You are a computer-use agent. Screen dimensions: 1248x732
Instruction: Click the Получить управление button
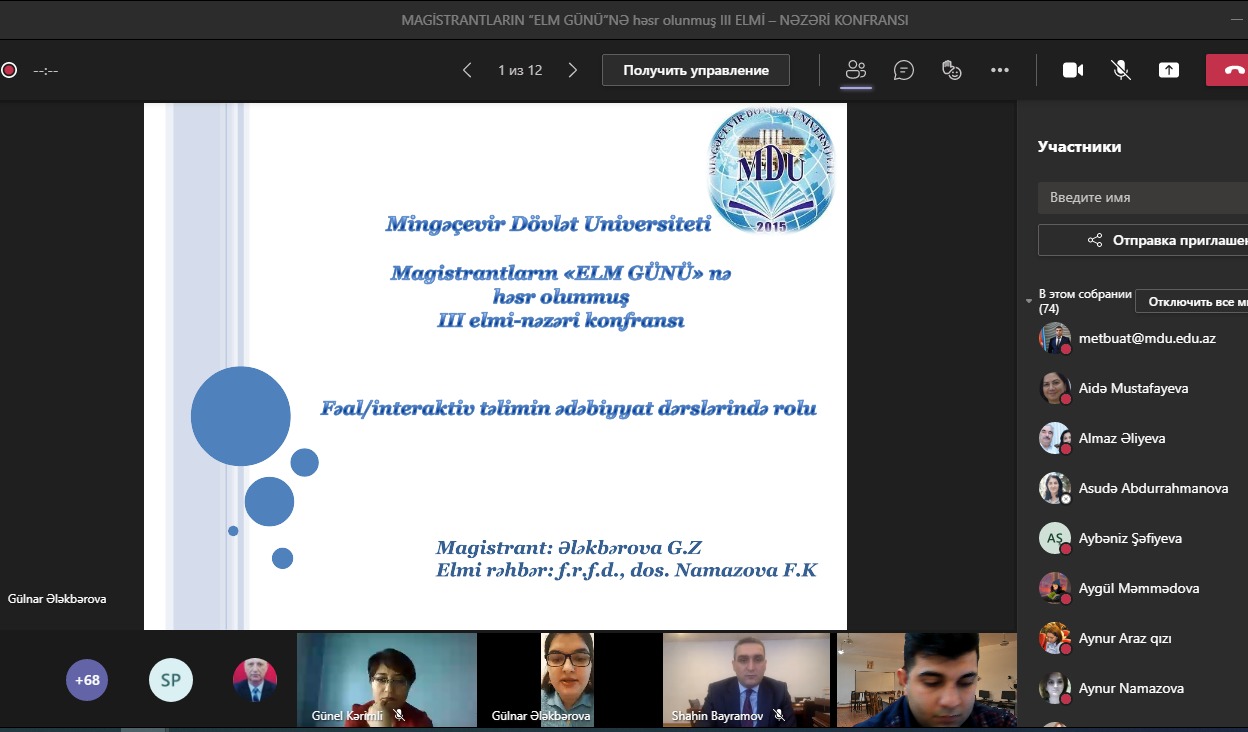pos(695,70)
